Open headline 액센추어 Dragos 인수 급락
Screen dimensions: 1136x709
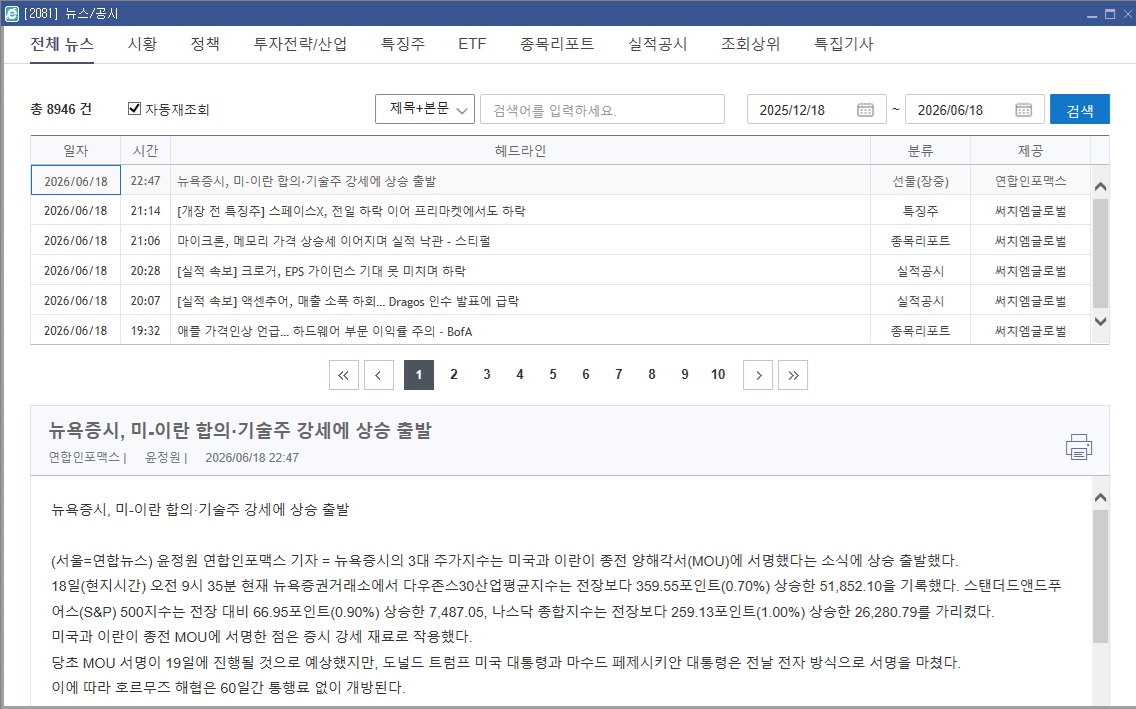click(x=348, y=301)
